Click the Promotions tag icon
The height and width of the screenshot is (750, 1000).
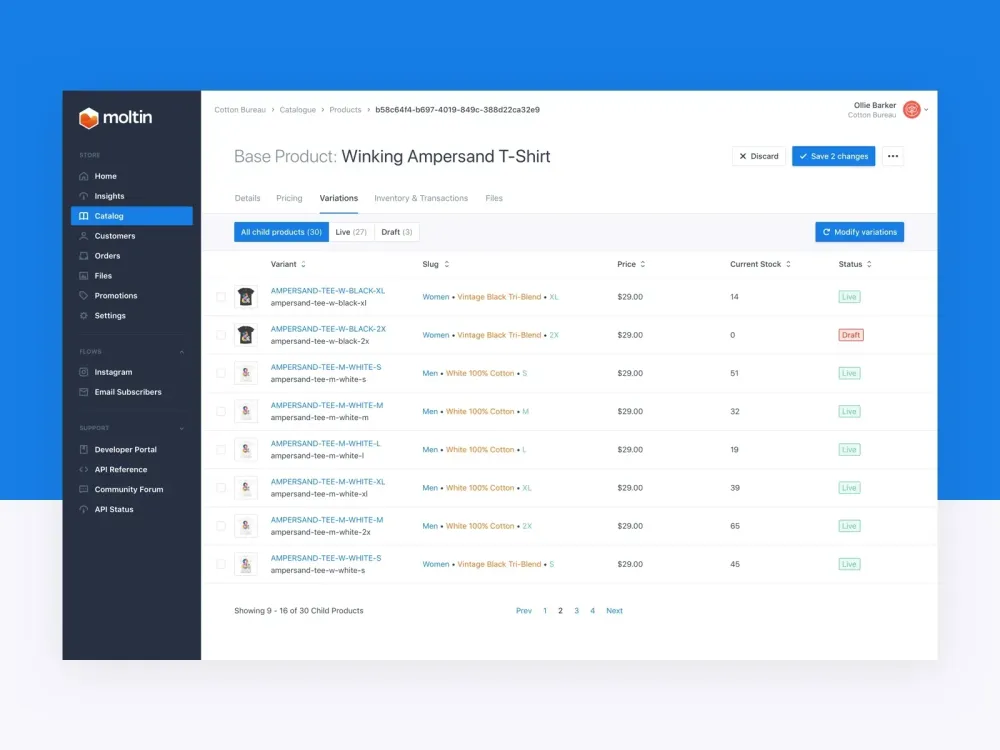[84, 296]
